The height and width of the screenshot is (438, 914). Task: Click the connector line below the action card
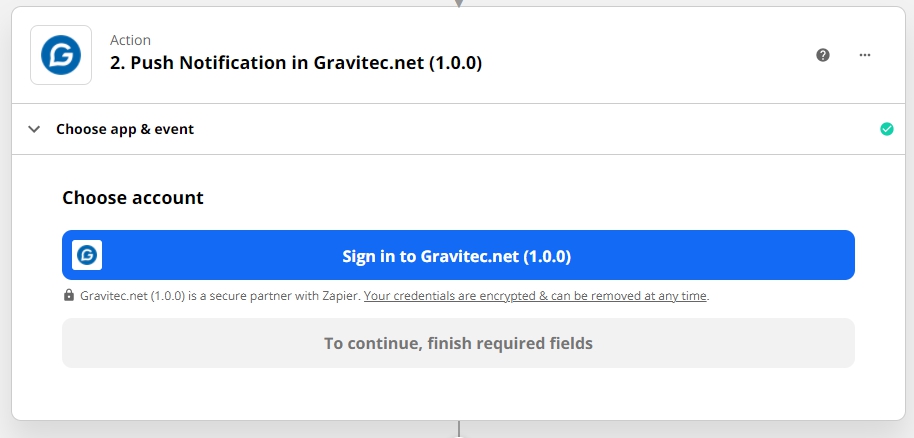459,429
